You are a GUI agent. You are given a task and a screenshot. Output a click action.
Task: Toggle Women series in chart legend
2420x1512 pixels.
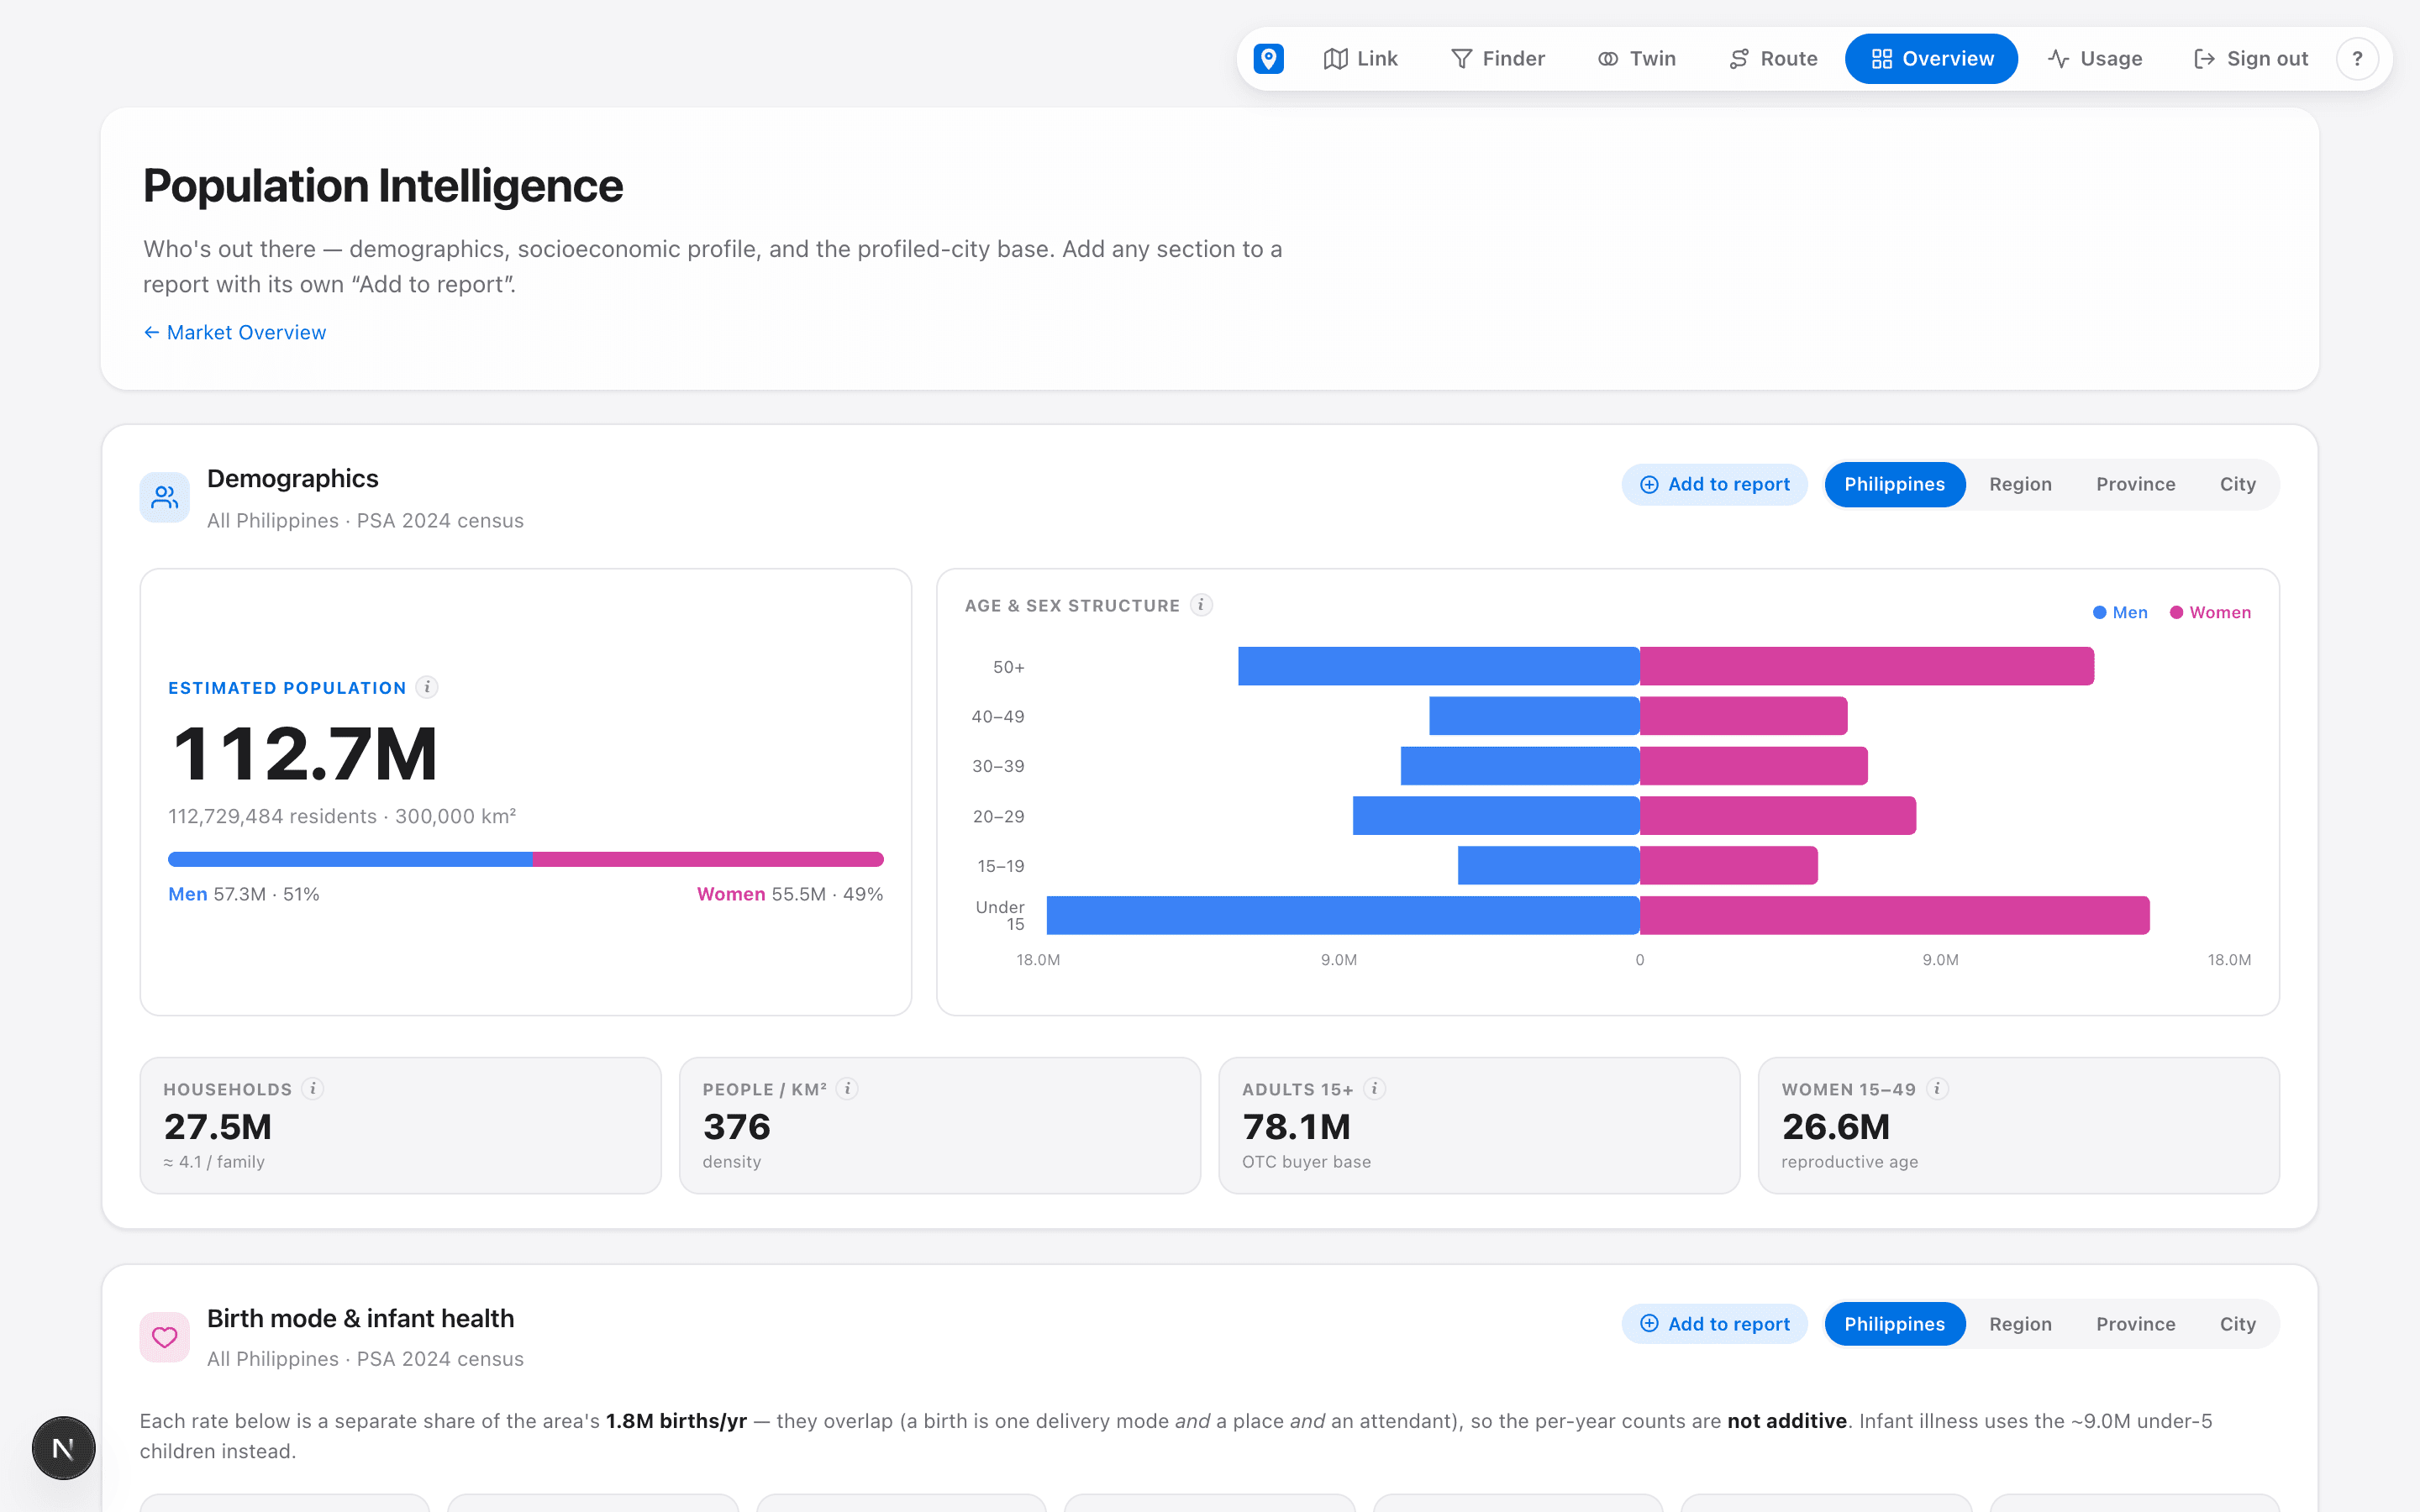(2210, 612)
